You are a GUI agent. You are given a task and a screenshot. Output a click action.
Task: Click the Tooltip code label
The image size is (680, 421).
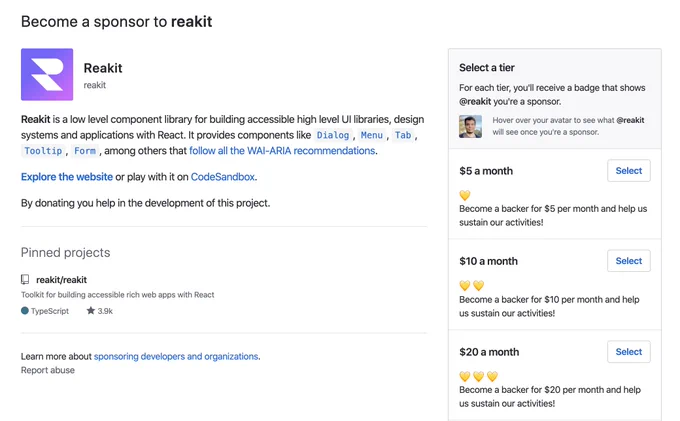click(x=43, y=151)
